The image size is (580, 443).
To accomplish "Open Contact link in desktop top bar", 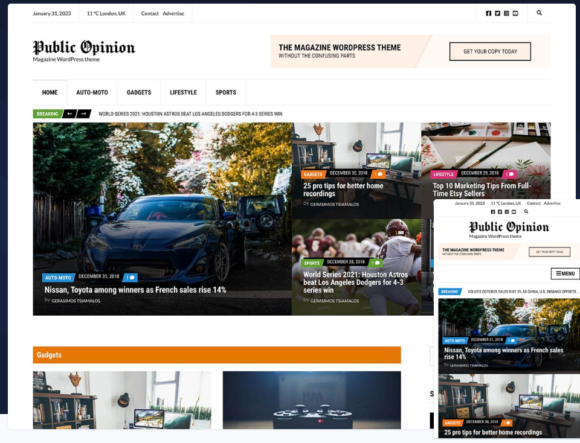I will (149, 13).
